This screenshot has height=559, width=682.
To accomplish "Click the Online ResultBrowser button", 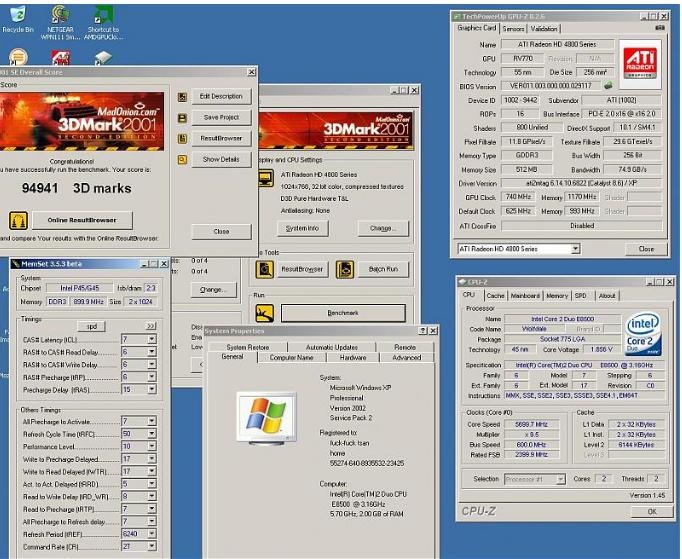I will click(x=82, y=220).
